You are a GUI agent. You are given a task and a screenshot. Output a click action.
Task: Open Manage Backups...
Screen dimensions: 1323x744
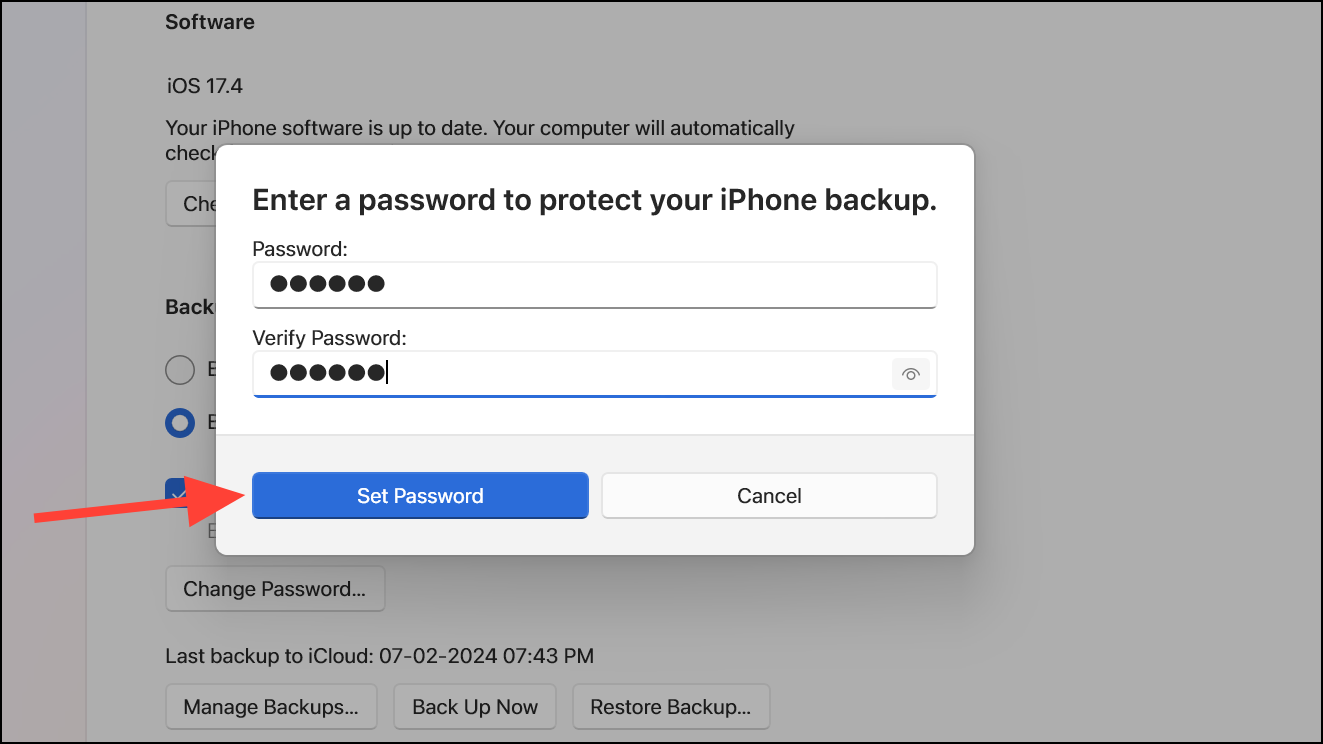(271, 707)
